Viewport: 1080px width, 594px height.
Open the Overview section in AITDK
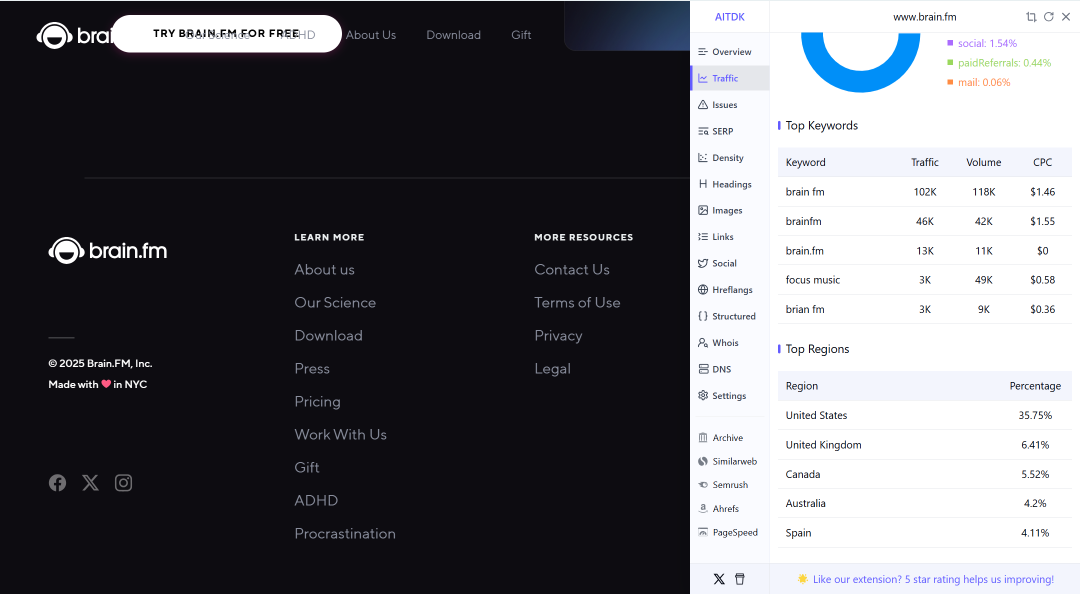(729, 52)
